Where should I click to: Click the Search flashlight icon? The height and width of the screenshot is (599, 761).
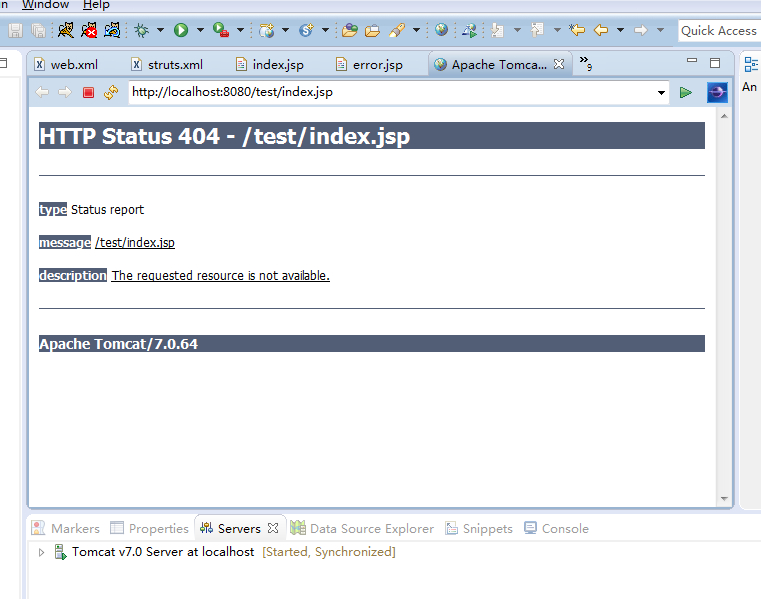pos(397,30)
